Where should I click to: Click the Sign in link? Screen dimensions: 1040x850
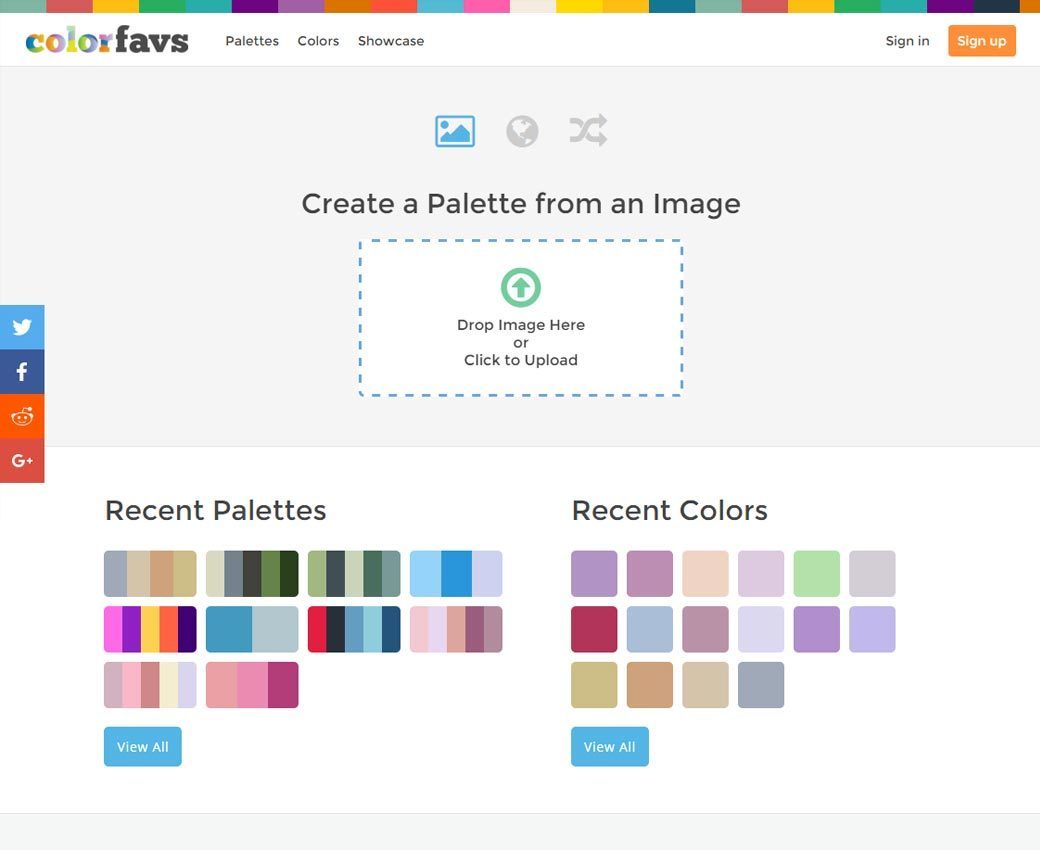pos(907,41)
